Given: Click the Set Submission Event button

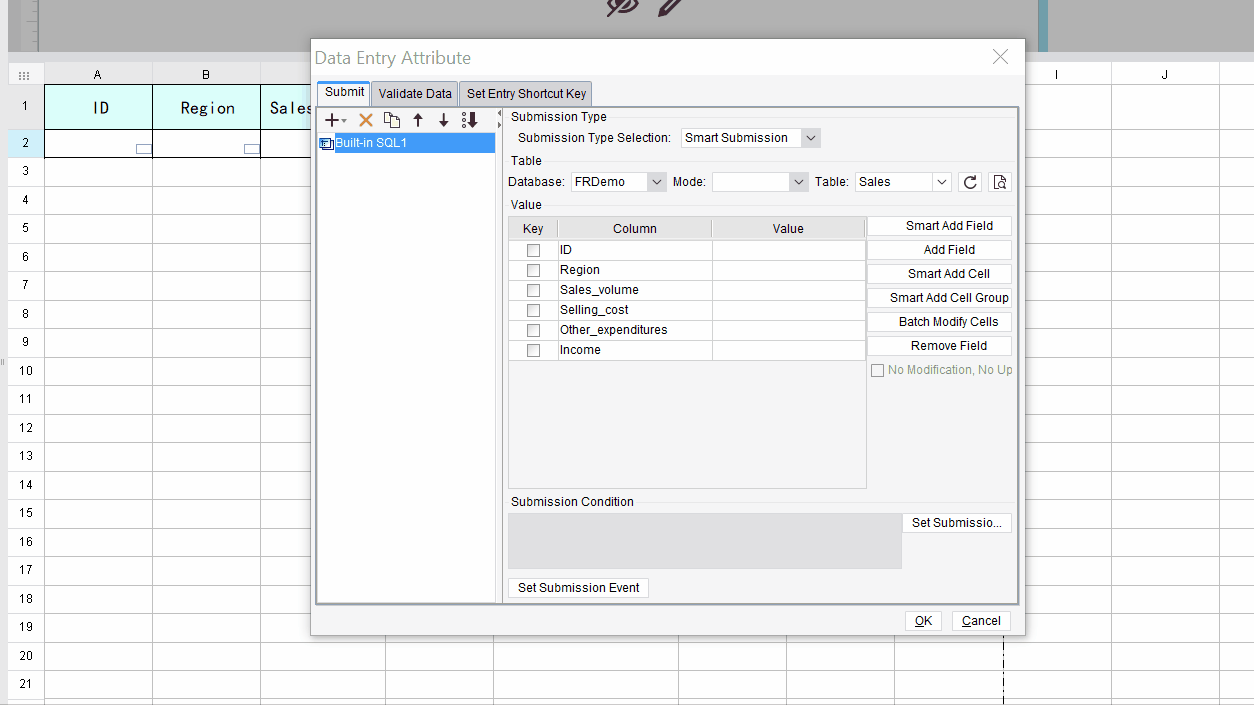Looking at the screenshot, I should click(x=578, y=588).
